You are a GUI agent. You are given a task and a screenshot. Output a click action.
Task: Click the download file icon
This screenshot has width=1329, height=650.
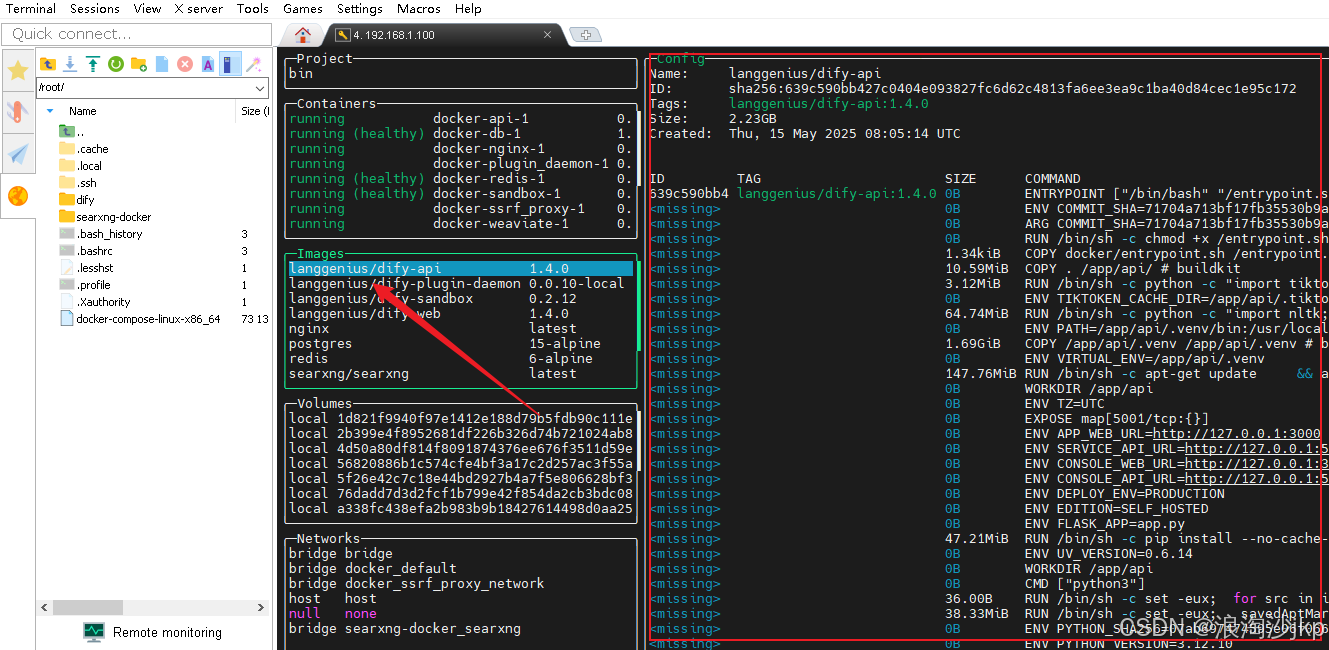(x=70, y=64)
